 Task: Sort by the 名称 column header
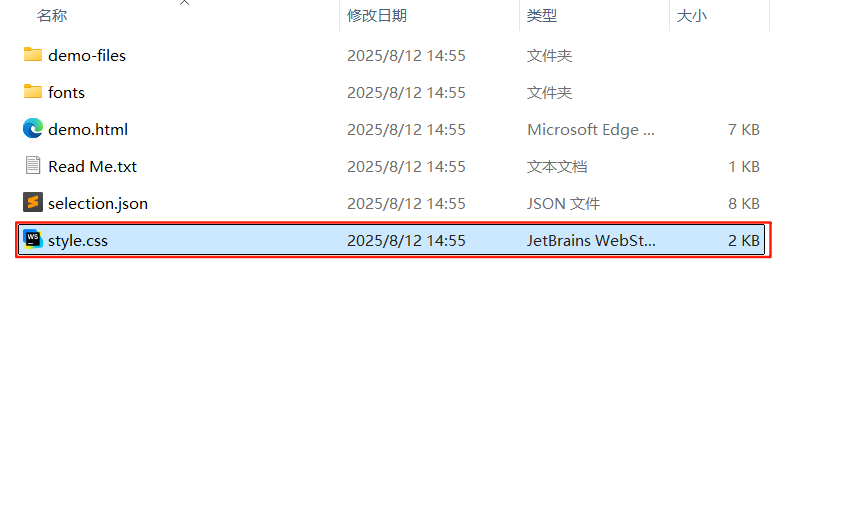click(52, 15)
